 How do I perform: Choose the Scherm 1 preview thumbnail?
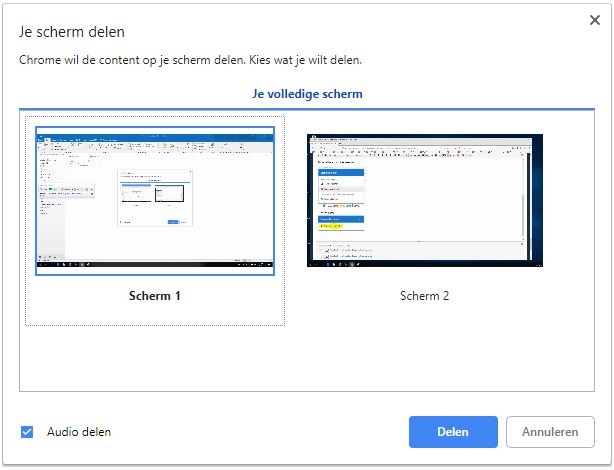point(155,200)
